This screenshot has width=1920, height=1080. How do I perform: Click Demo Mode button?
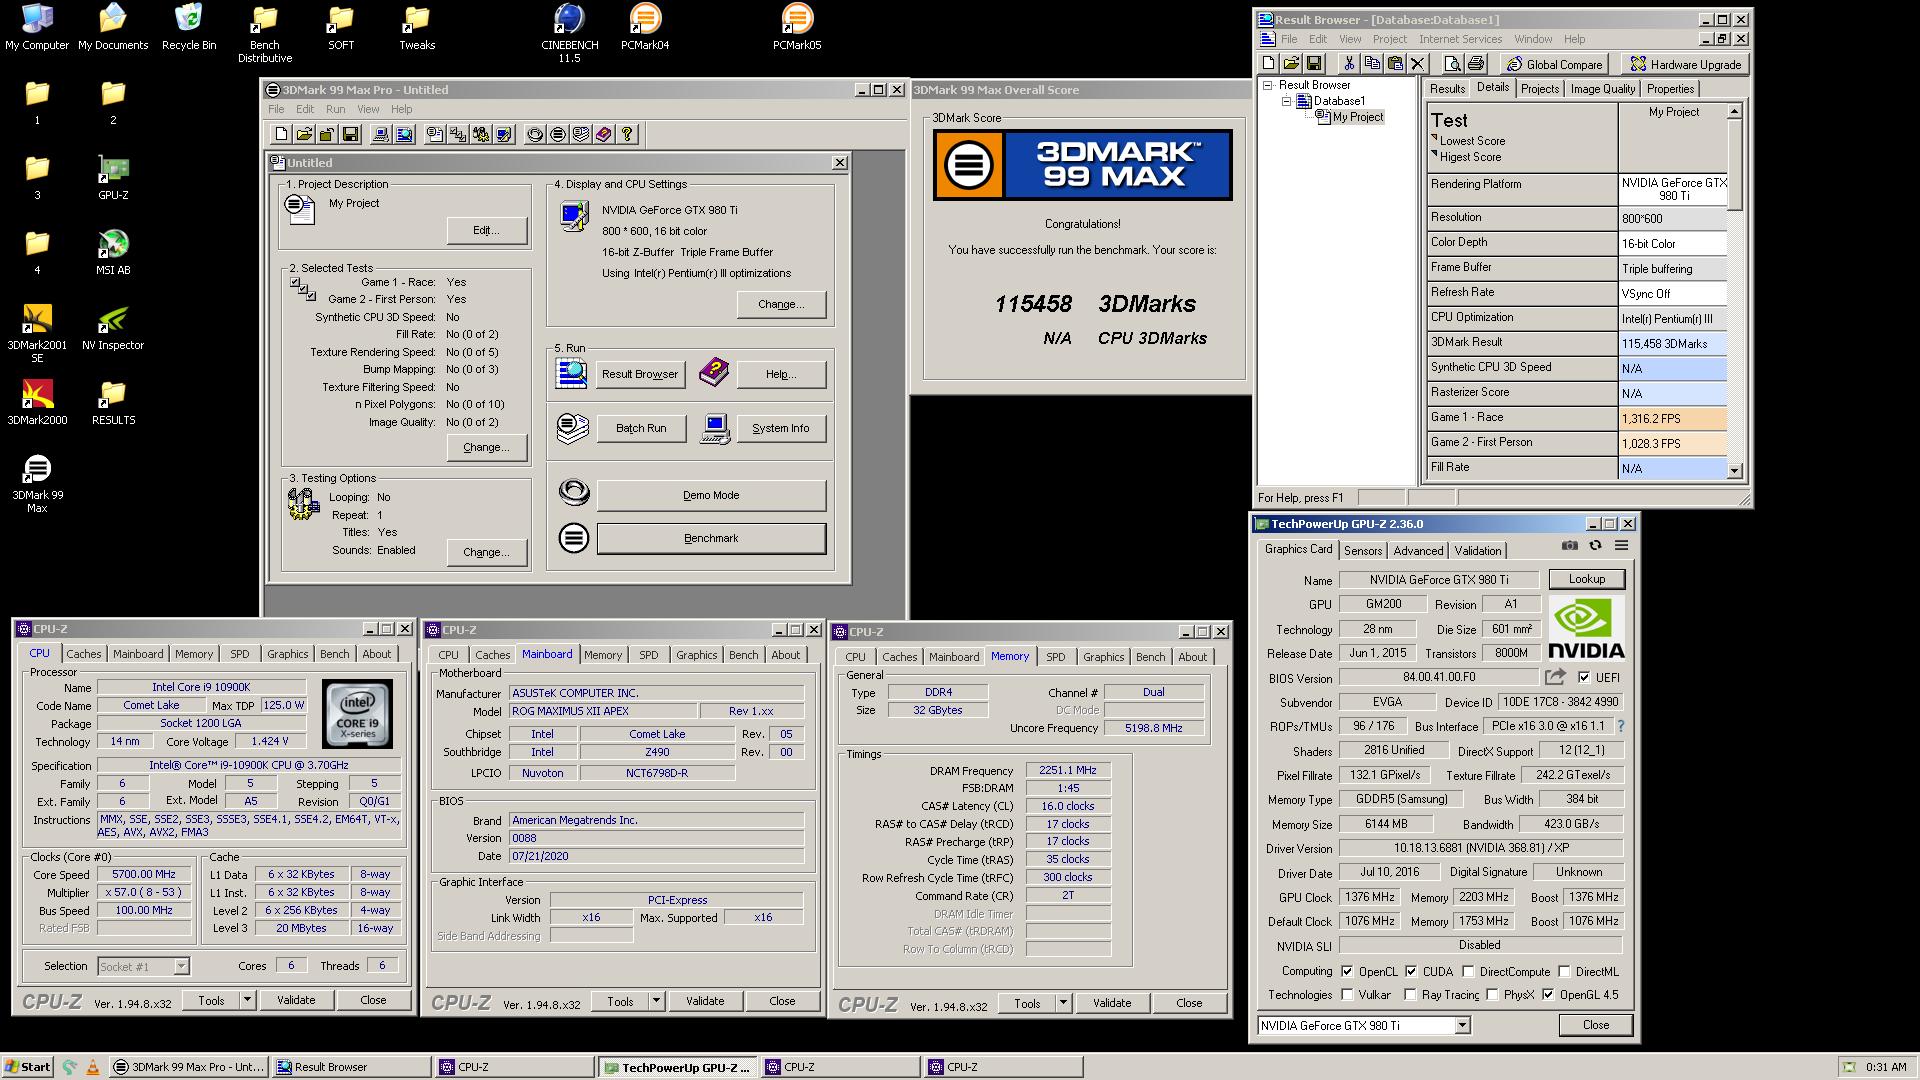point(711,495)
